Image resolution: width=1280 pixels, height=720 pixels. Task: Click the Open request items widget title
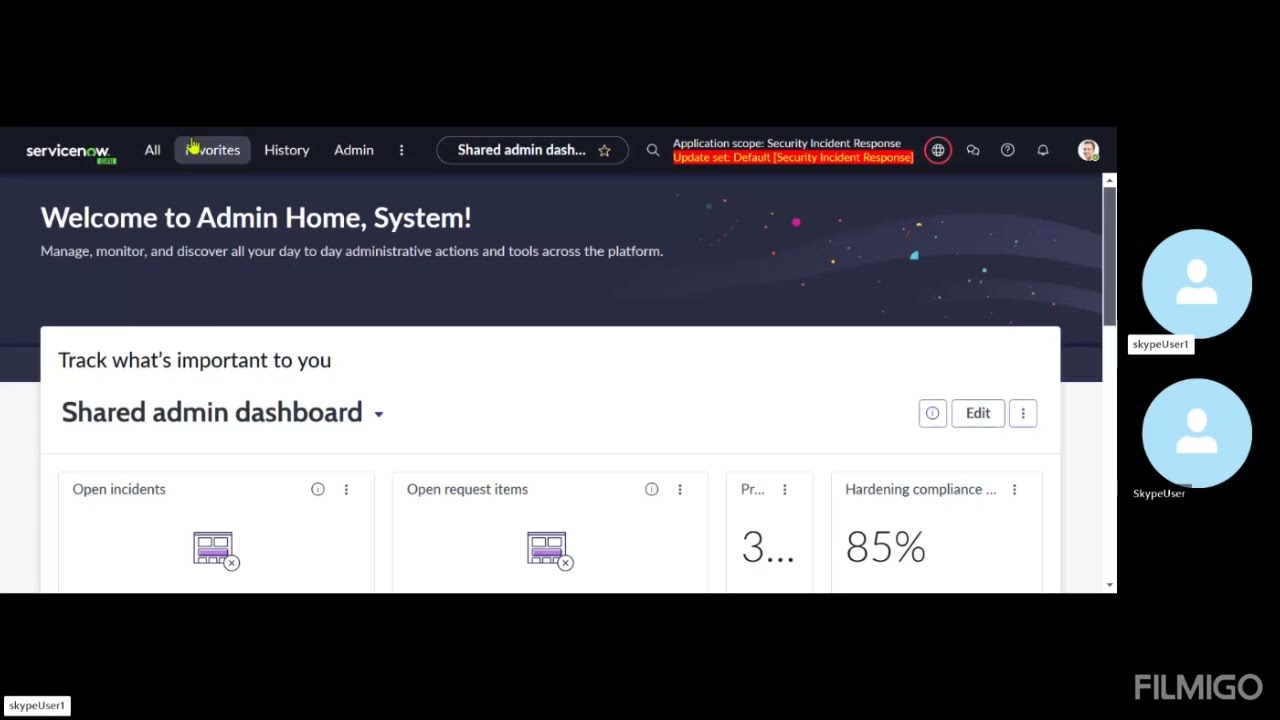(x=467, y=489)
